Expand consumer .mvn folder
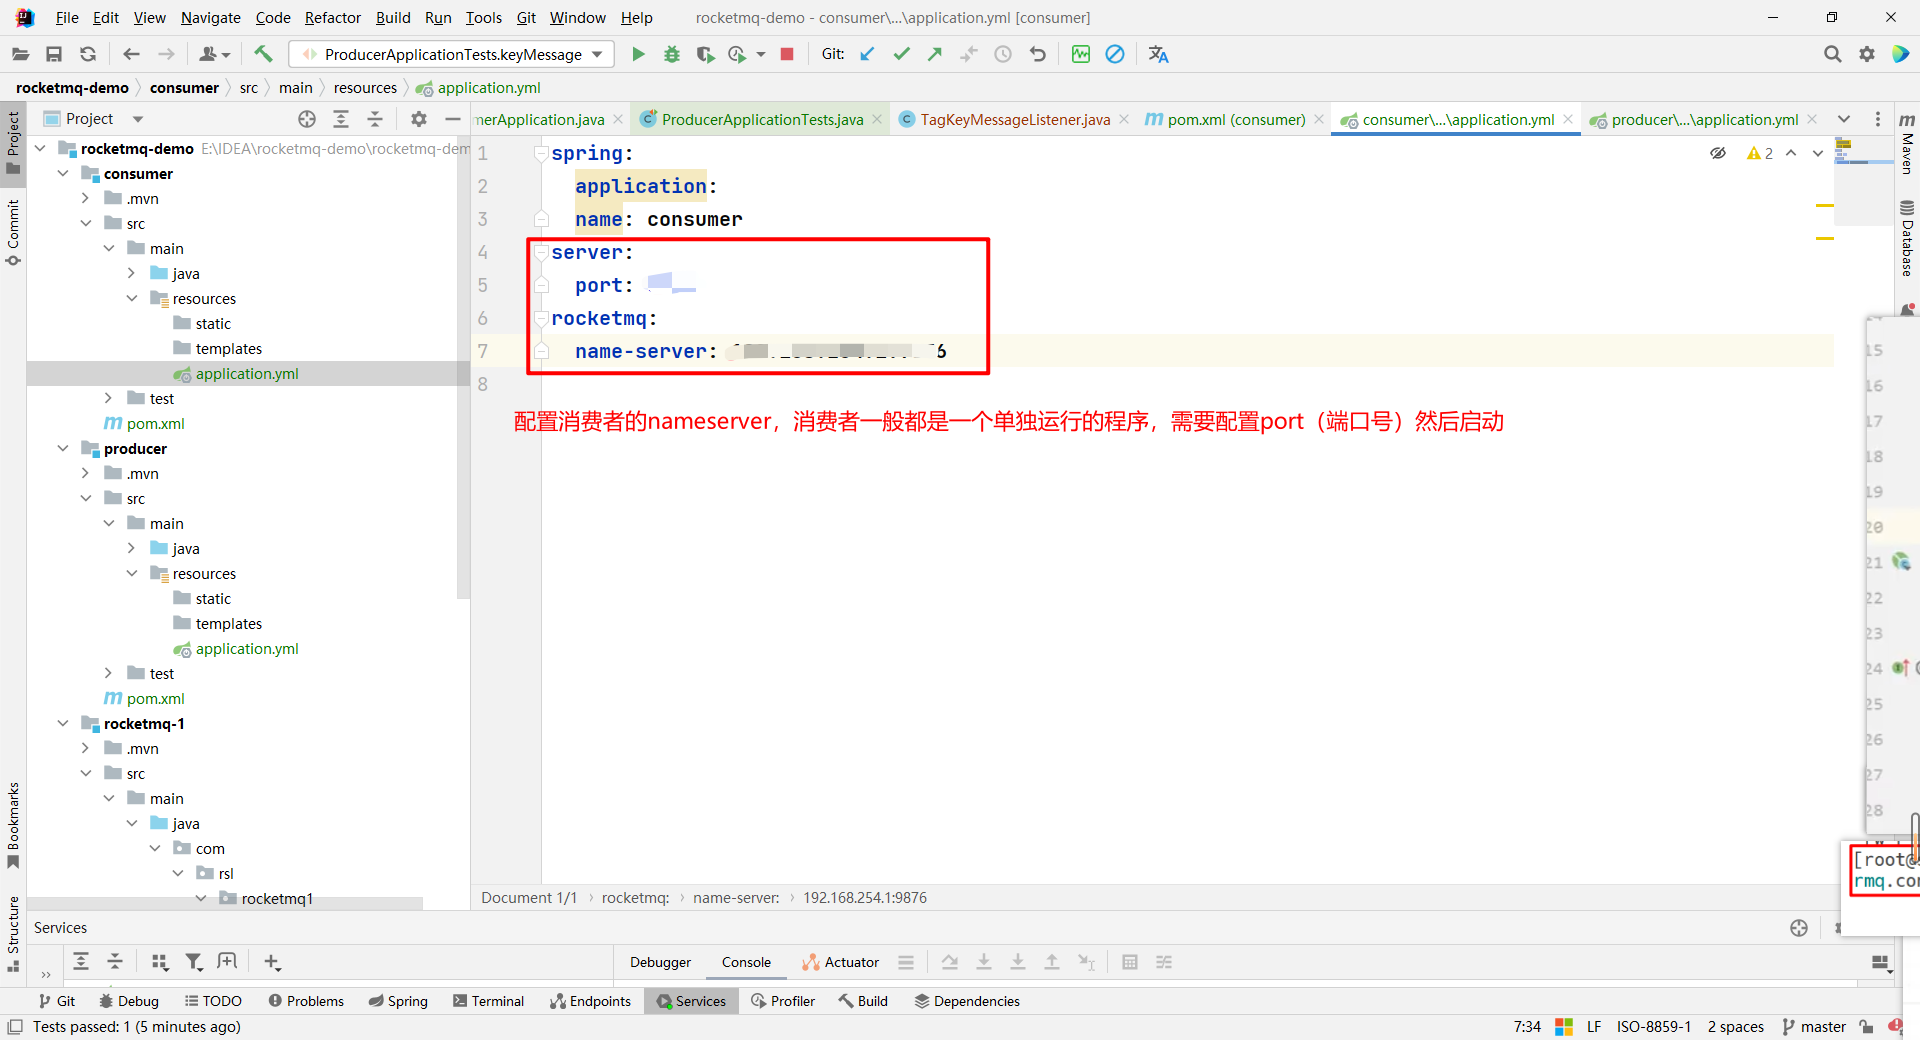 pyautogui.click(x=86, y=199)
